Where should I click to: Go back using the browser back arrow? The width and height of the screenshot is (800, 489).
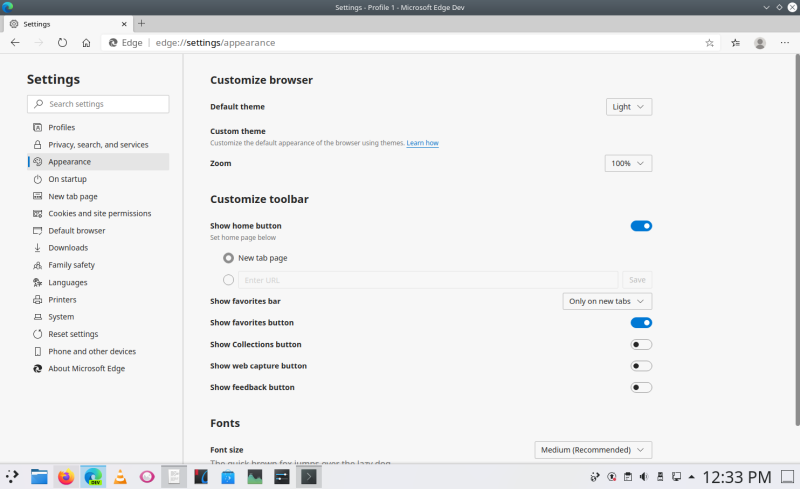pyautogui.click(x=15, y=43)
